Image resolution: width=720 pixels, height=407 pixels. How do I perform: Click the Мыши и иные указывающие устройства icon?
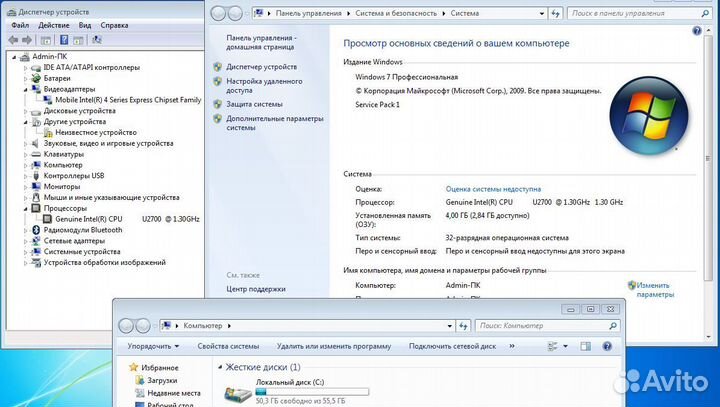[x=36, y=198]
